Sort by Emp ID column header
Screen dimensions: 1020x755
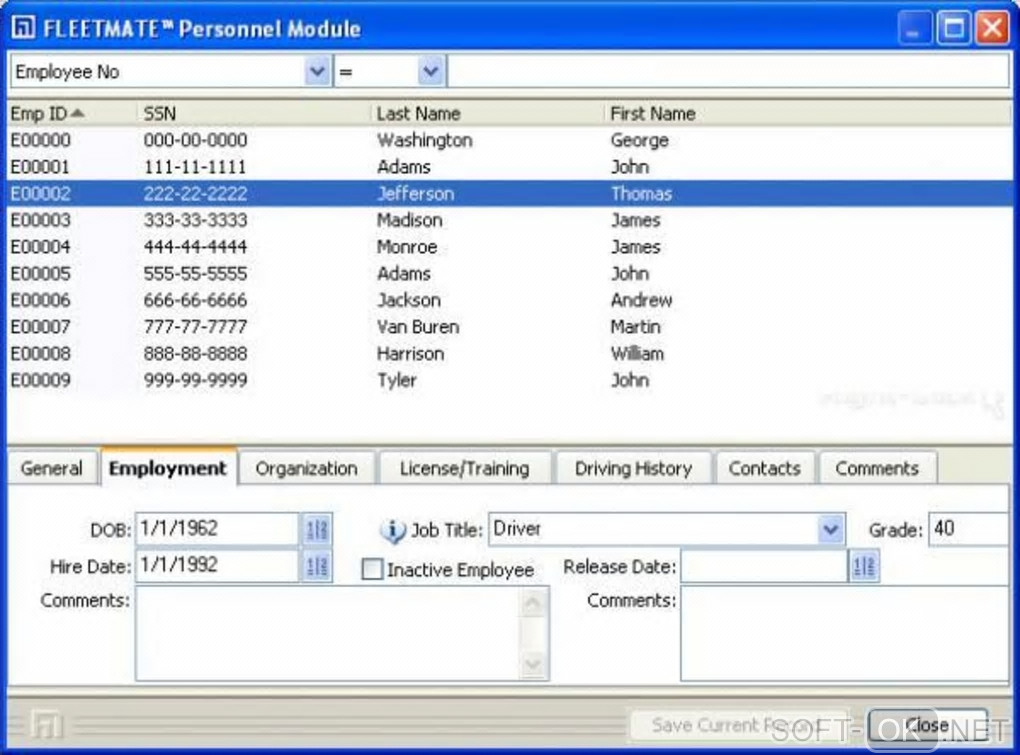click(72, 113)
